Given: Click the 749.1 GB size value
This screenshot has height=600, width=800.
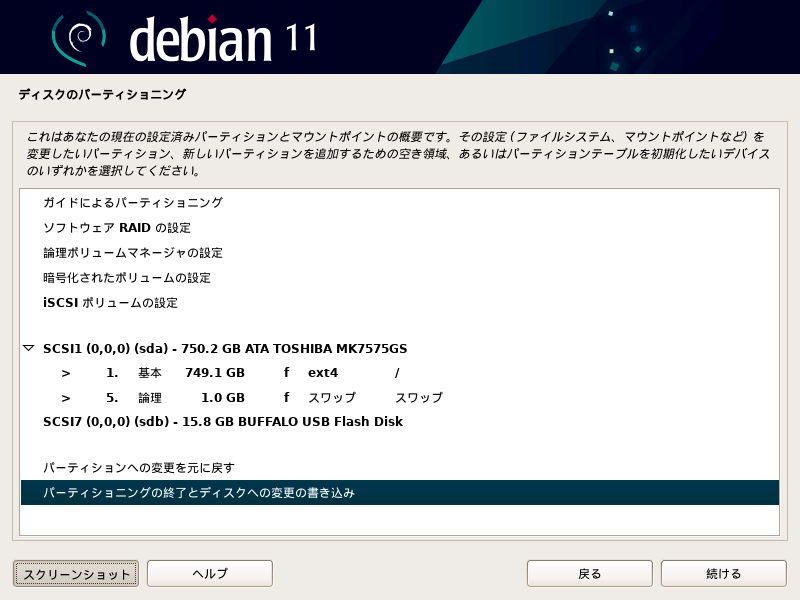Looking at the screenshot, I should (x=215, y=373).
